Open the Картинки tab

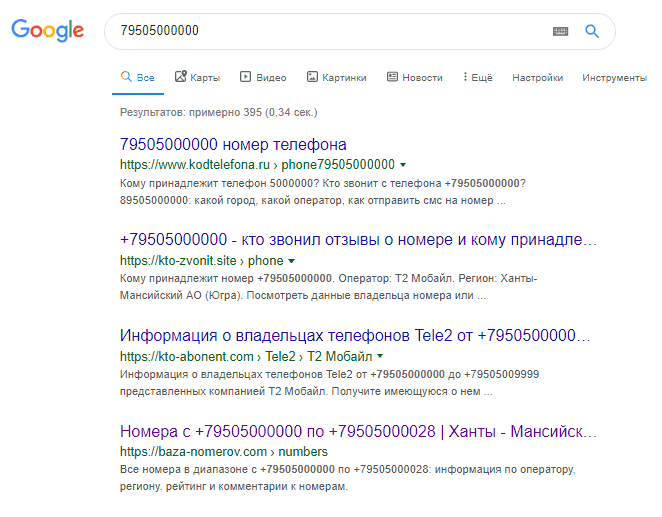(x=336, y=78)
